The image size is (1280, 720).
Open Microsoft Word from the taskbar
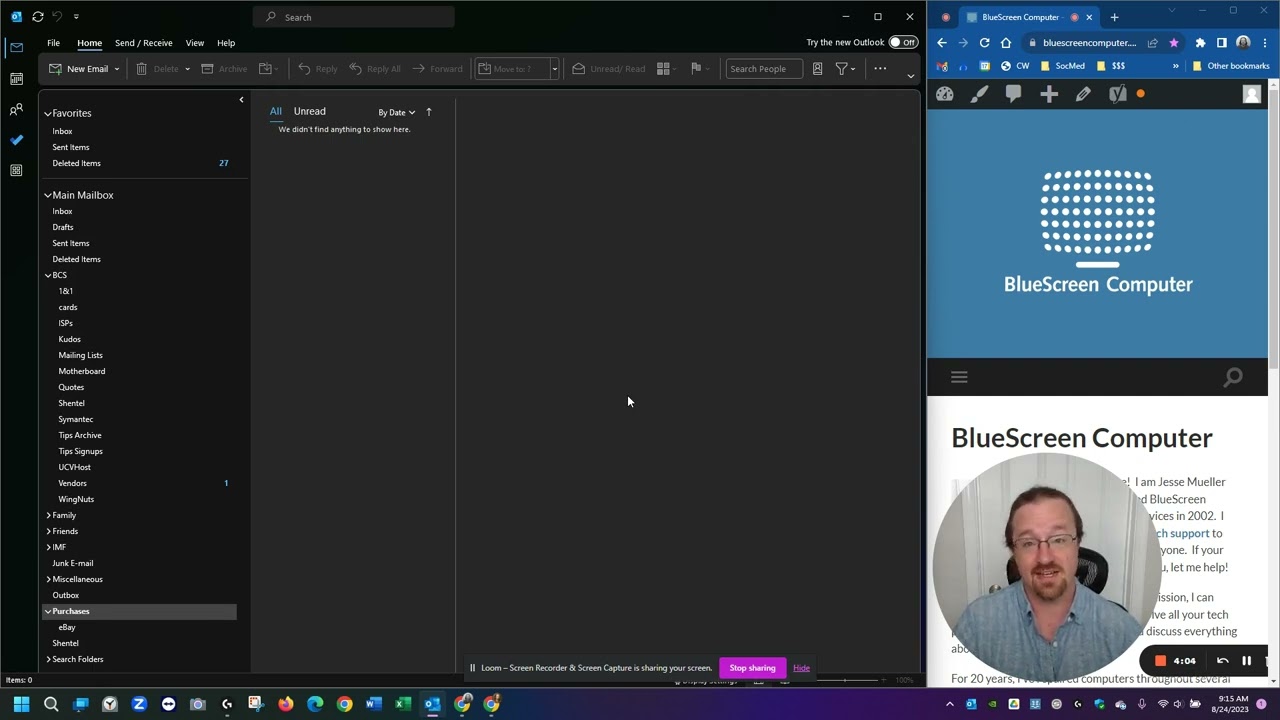373,704
